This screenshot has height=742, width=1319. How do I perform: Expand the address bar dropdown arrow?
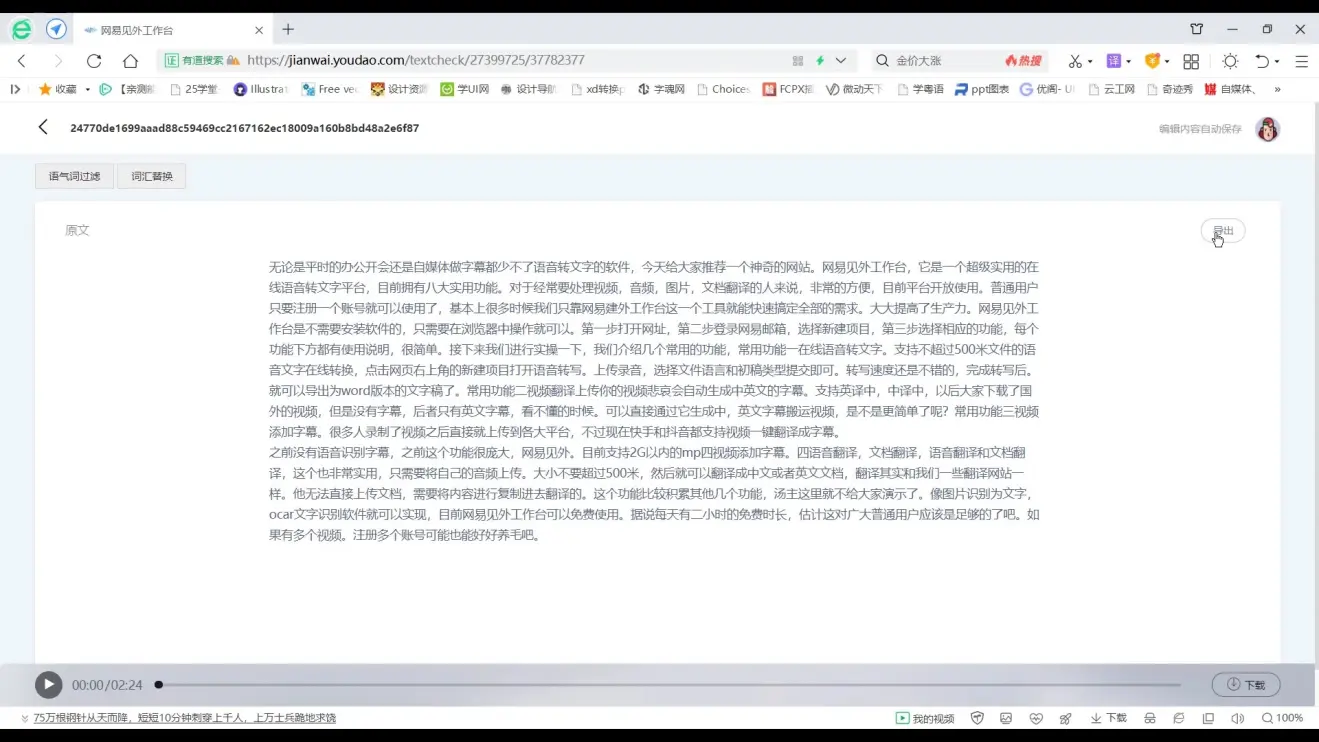(x=841, y=61)
